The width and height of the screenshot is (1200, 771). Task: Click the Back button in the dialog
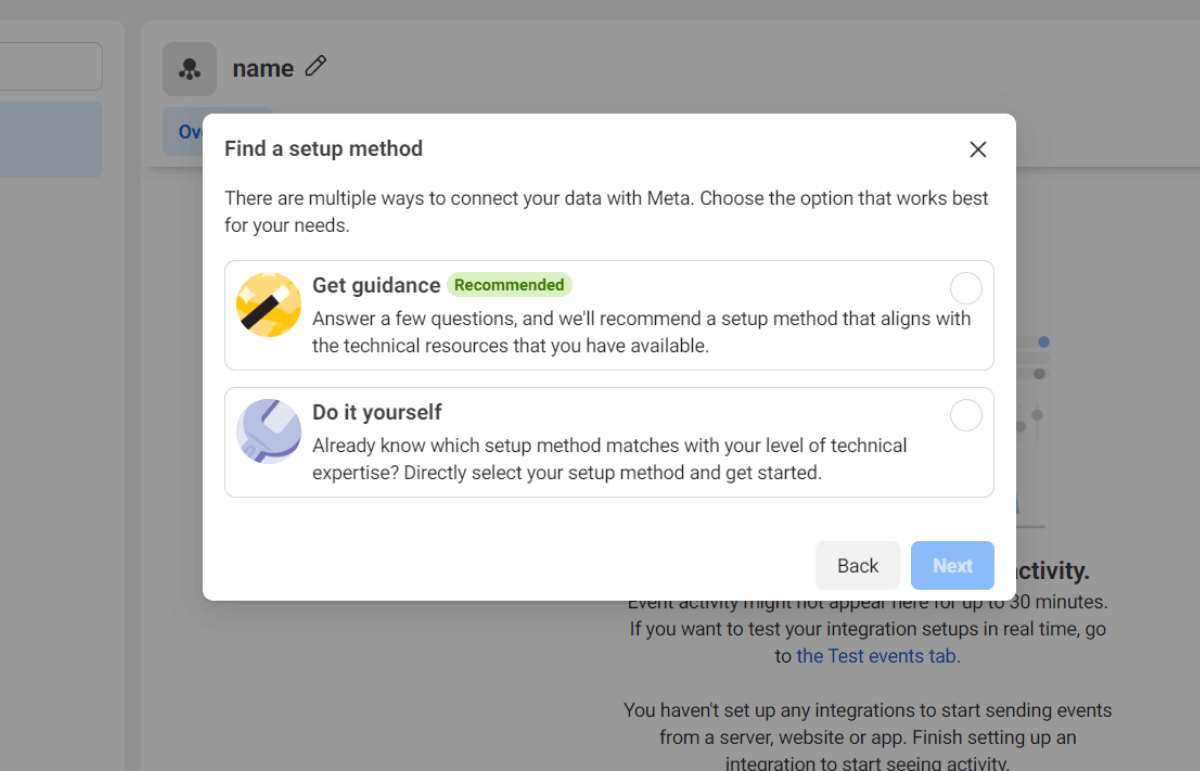[x=857, y=565]
